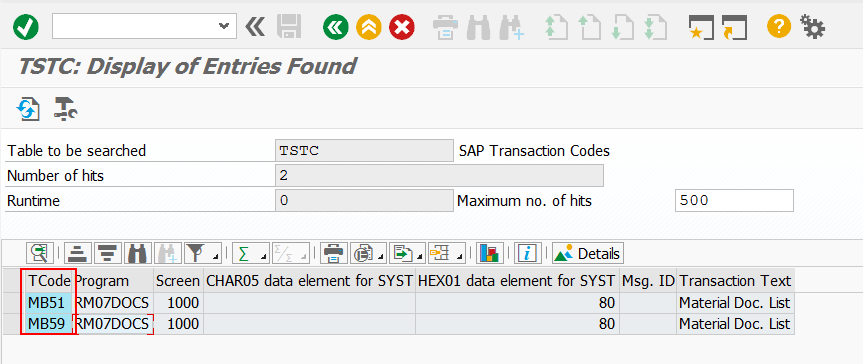Click the green Enter checkmark icon

coord(26,26)
